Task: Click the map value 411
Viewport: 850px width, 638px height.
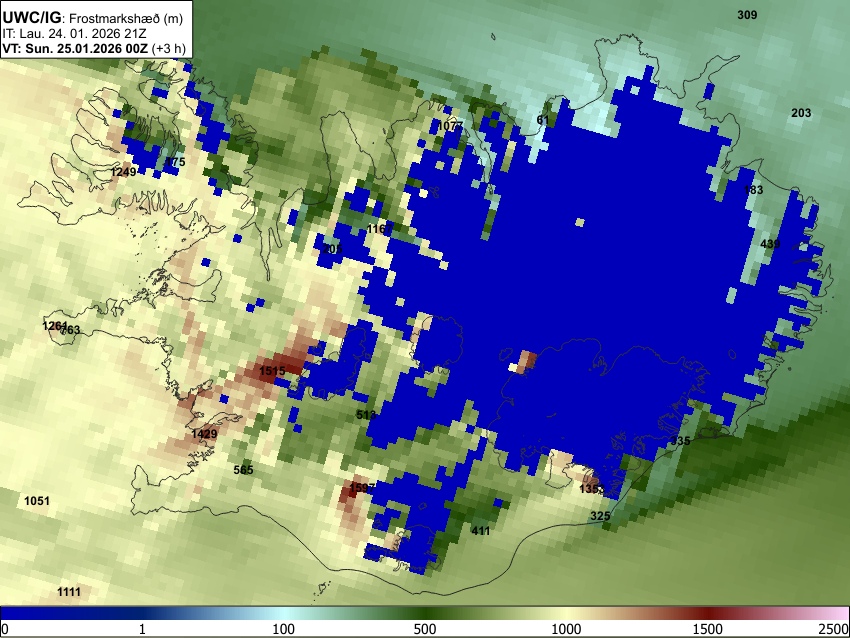Action: pos(480,531)
